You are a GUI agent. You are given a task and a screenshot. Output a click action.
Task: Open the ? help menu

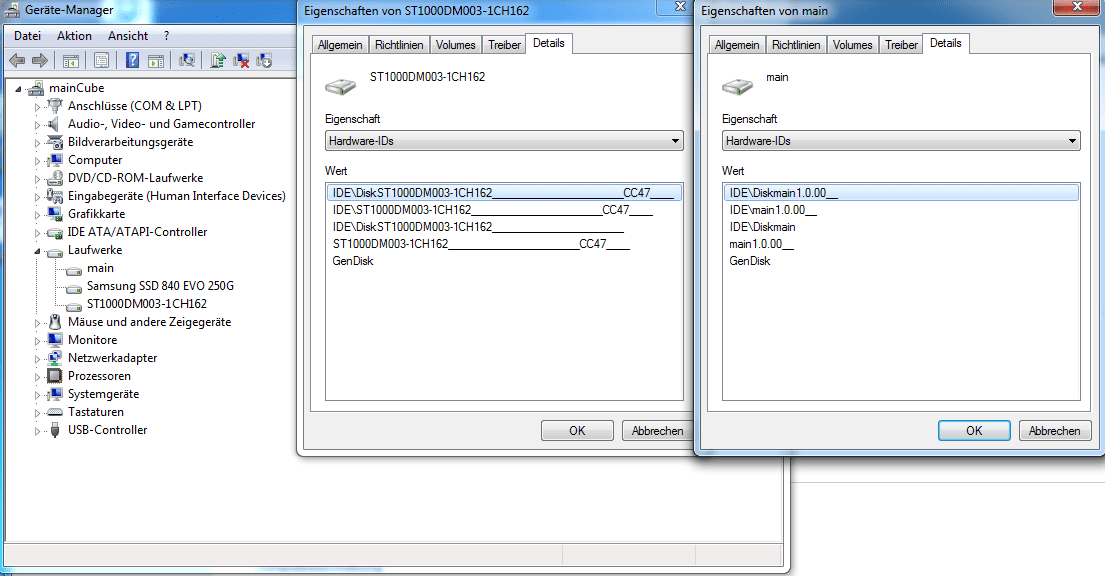point(166,36)
